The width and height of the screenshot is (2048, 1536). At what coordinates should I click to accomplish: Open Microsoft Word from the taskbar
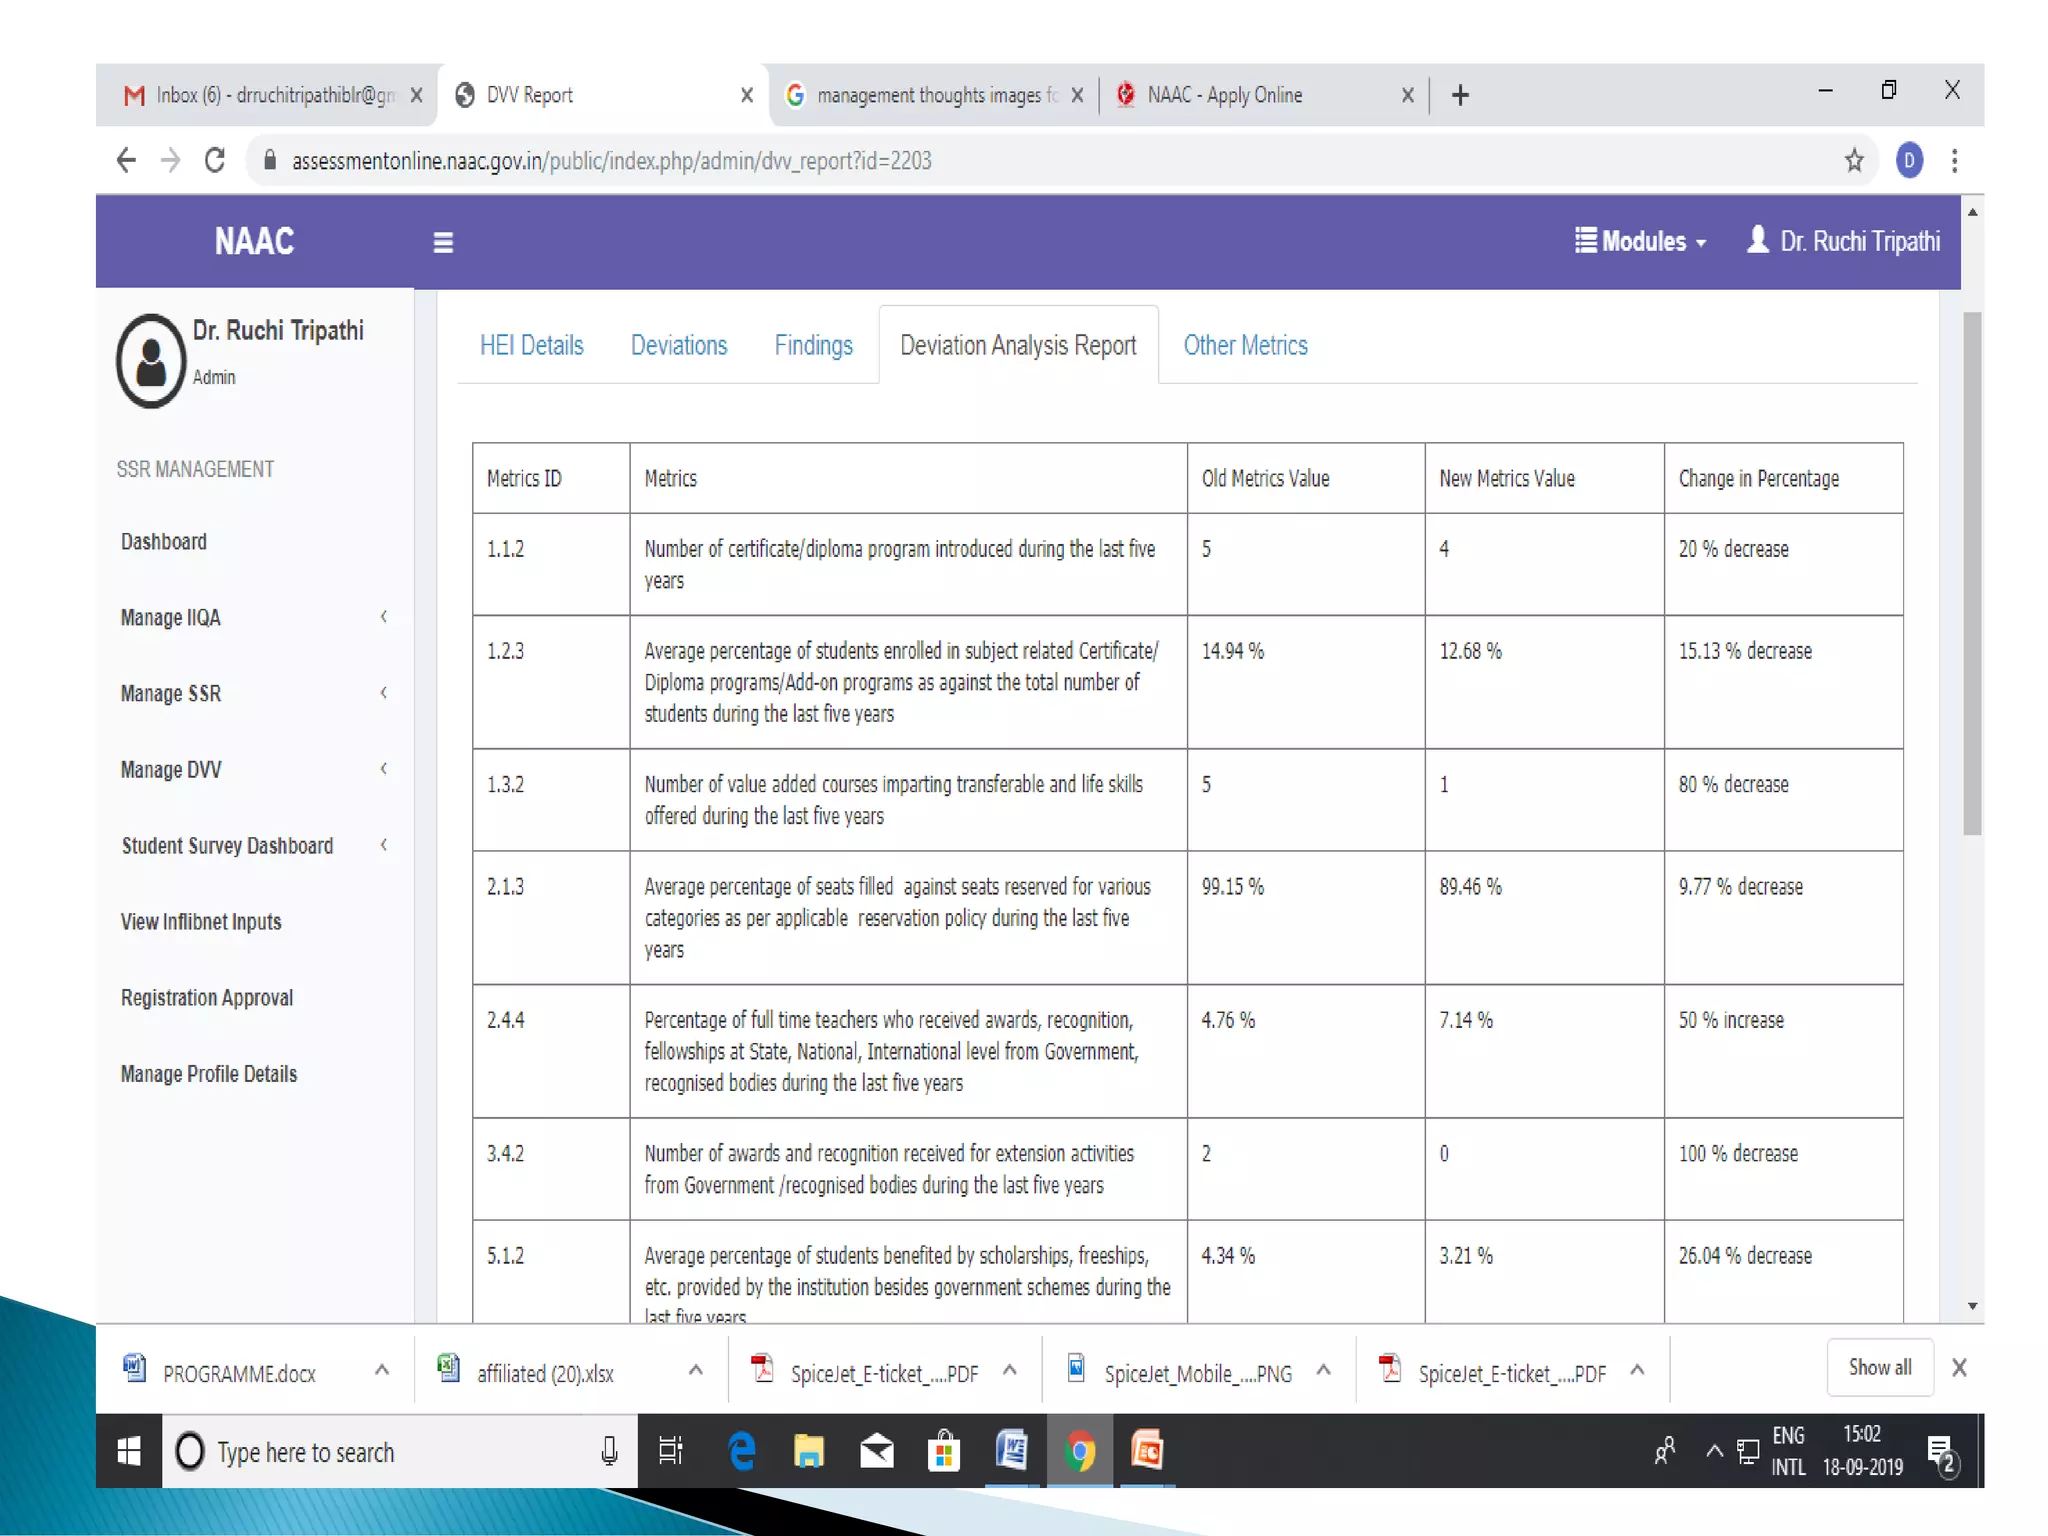(1011, 1450)
